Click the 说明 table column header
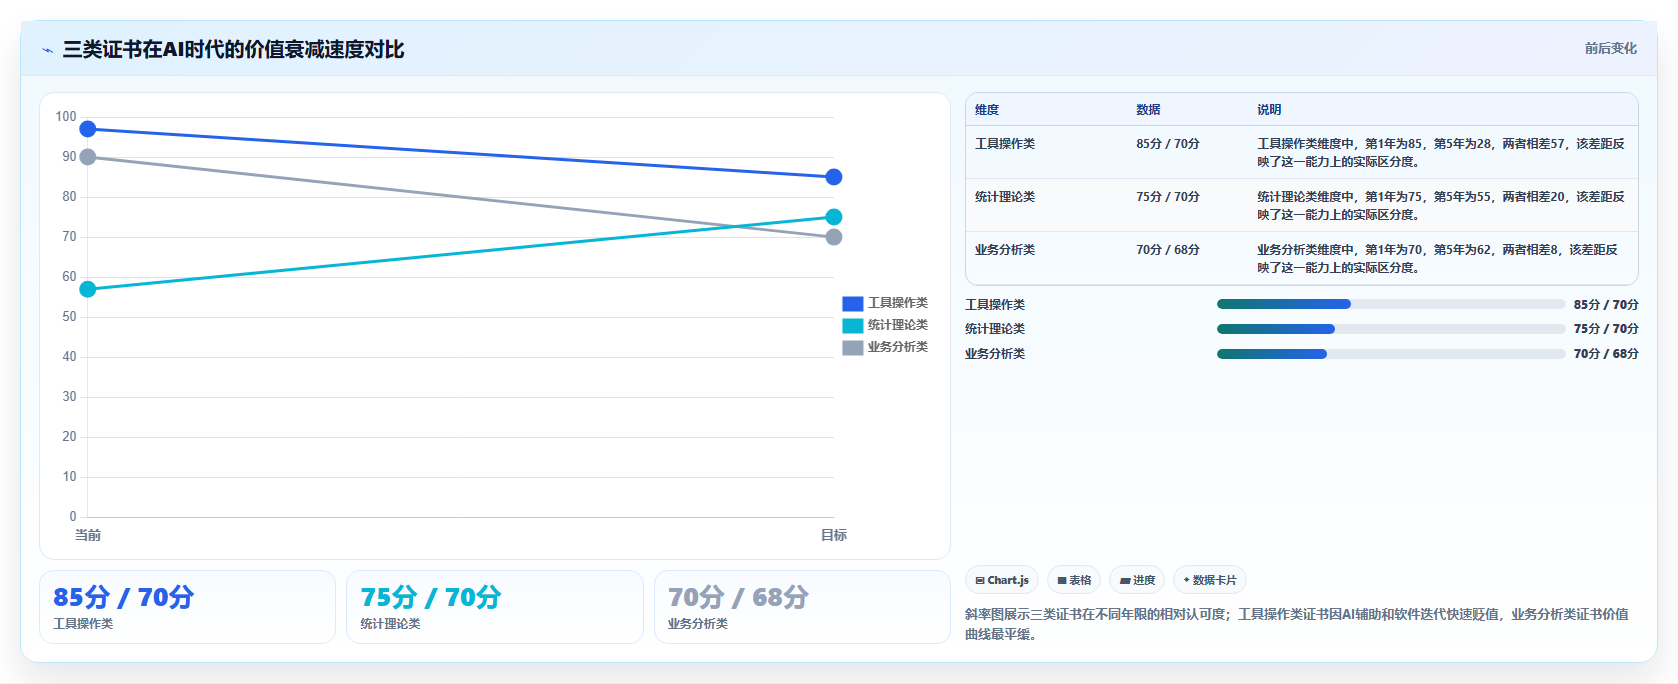 1269,110
